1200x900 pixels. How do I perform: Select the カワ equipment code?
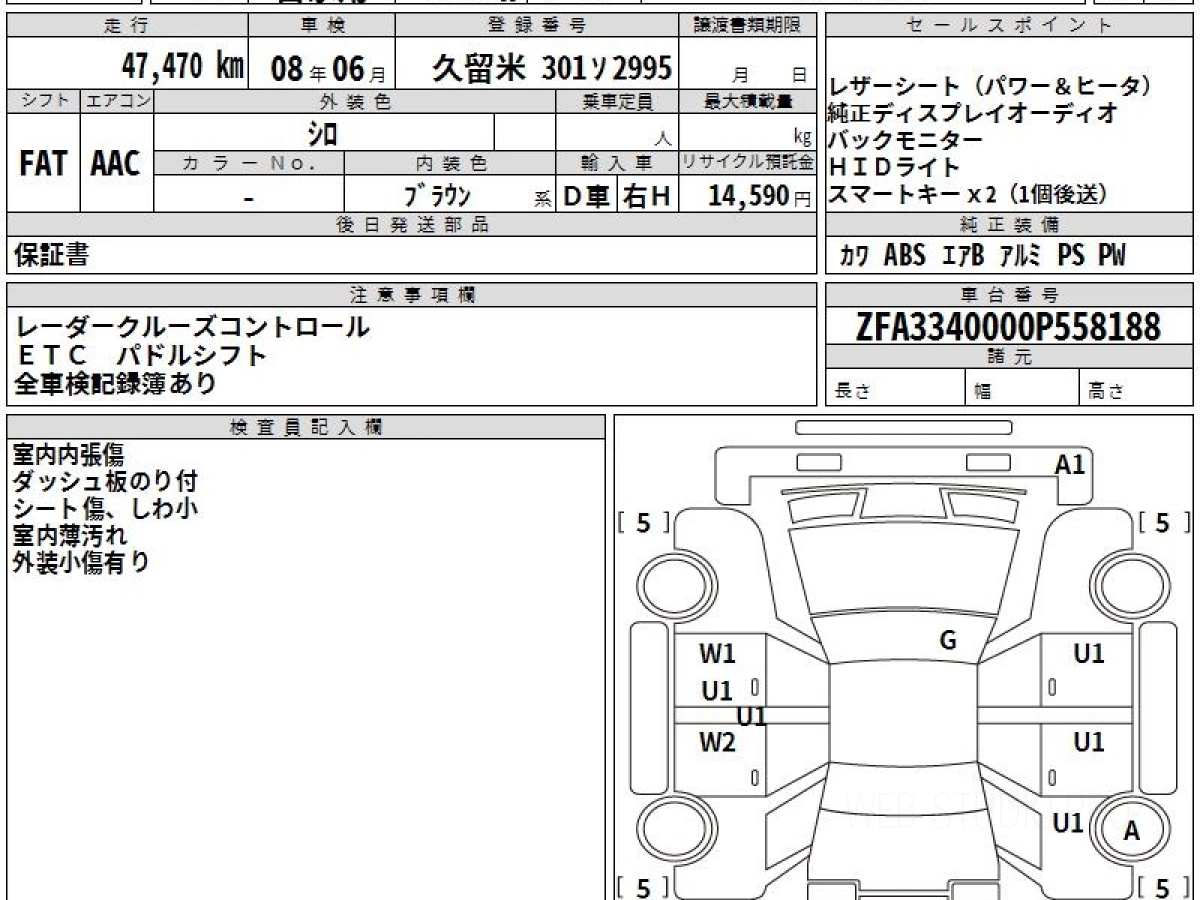click(x=854, y=256)
